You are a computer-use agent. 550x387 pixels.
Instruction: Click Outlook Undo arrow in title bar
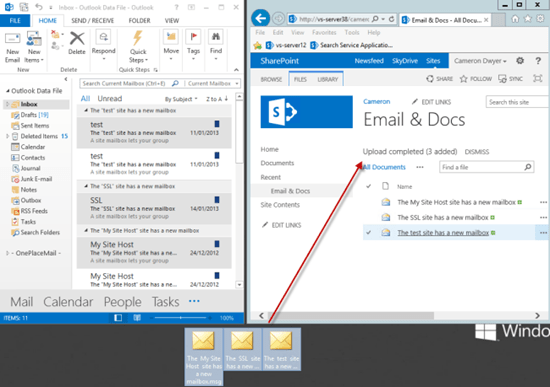(39, 7)
